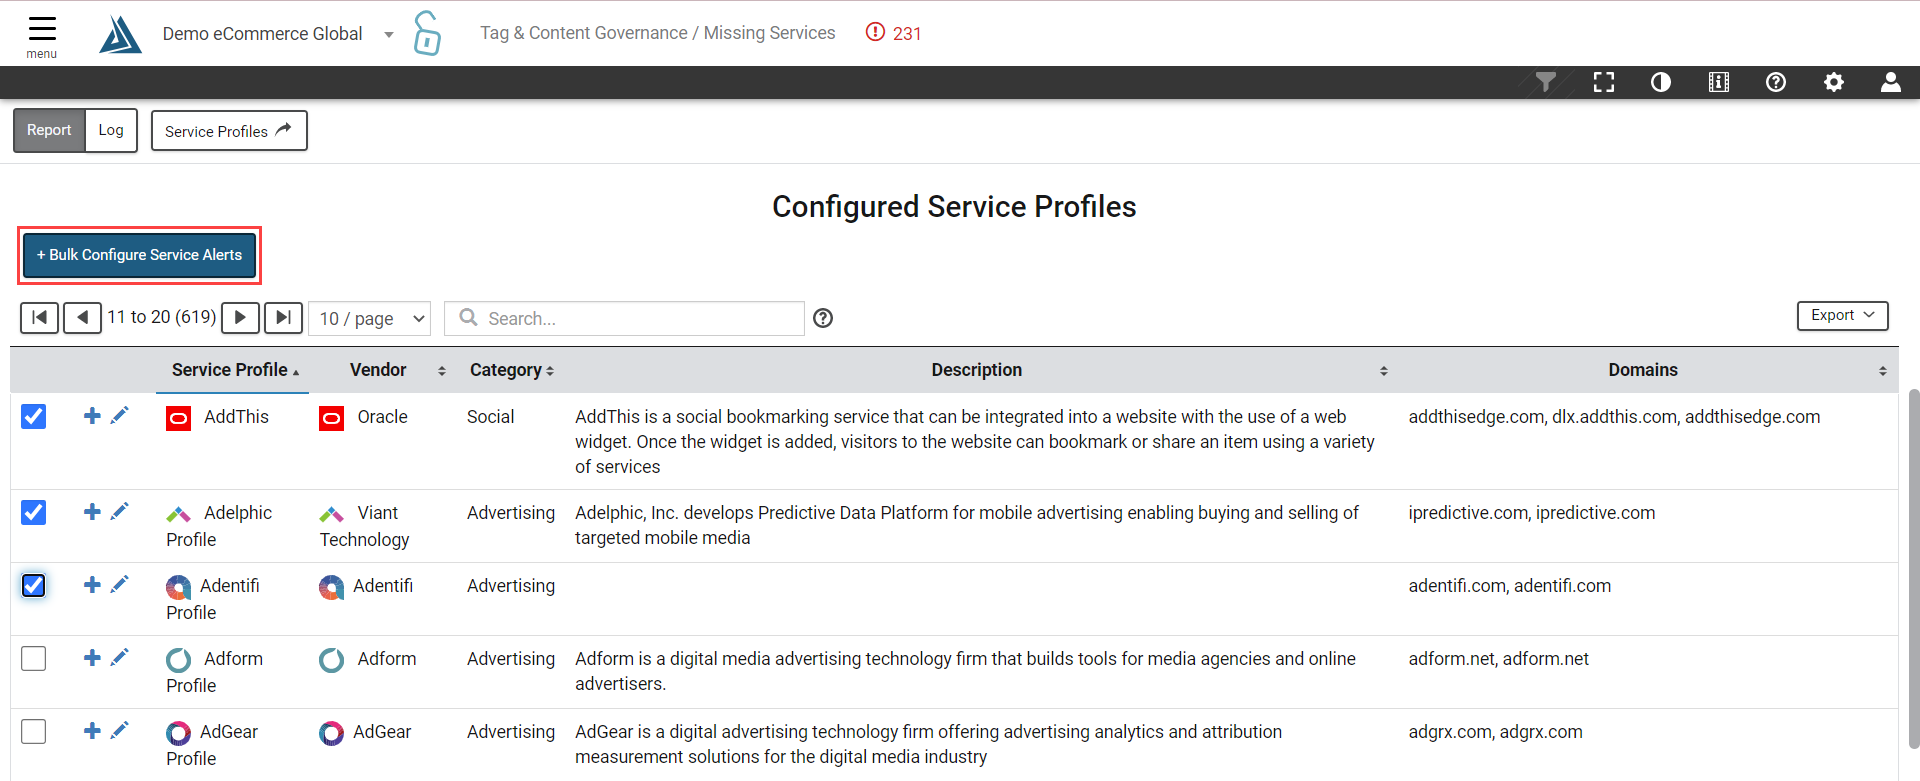Image resolution: width=1920 pixels, height=781 pixels.
Task: Open the guide book icon
Action: 1719,82
